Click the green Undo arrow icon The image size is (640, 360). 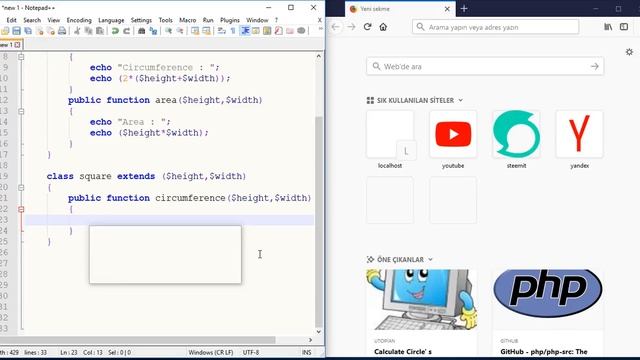(x=115, y=31)
